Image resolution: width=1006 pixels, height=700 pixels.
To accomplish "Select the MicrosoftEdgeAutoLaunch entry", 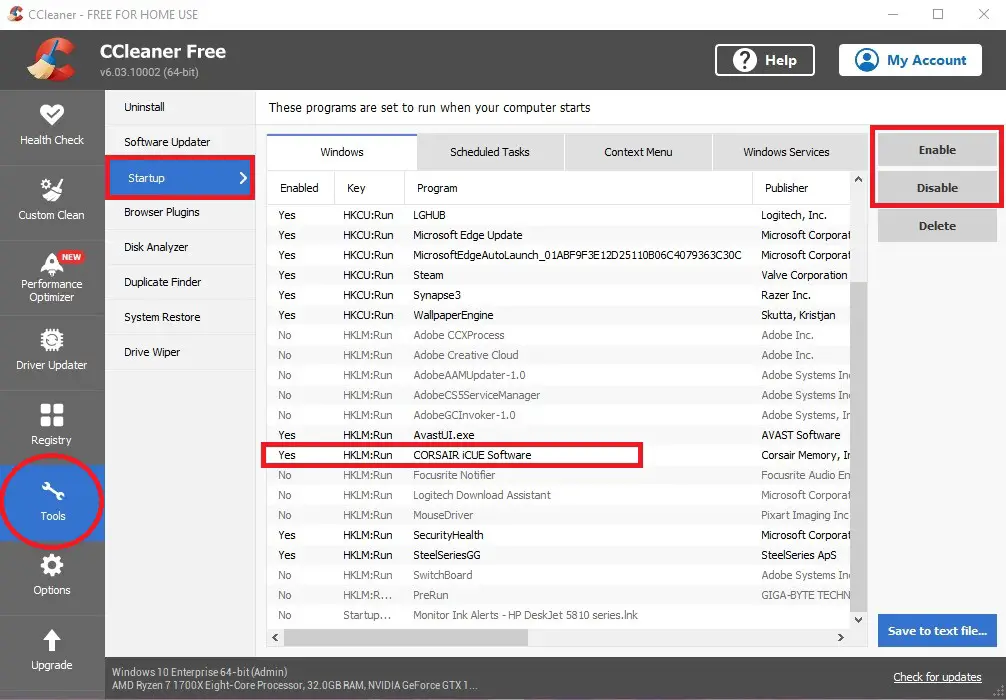I will point(559,255).
